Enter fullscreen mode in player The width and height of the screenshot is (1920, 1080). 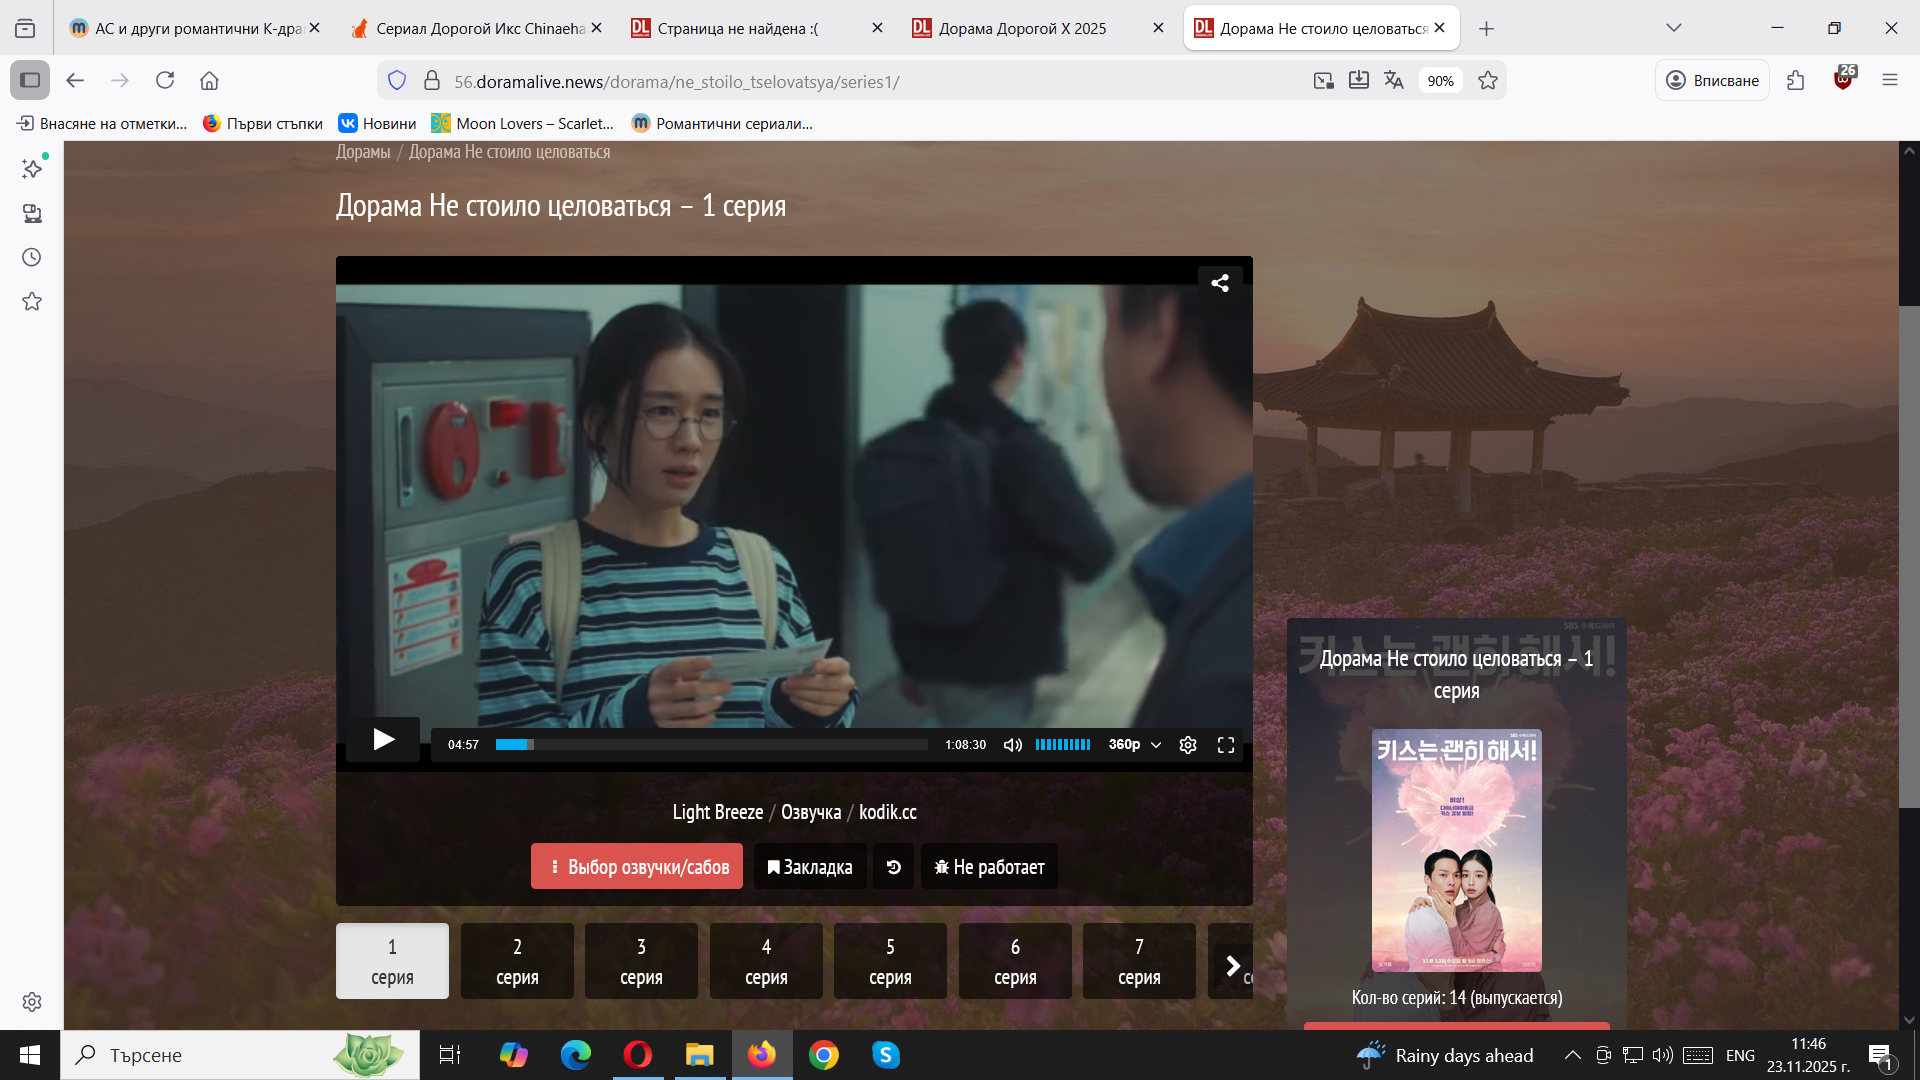pyautogui.click(x=1226, y=745)
